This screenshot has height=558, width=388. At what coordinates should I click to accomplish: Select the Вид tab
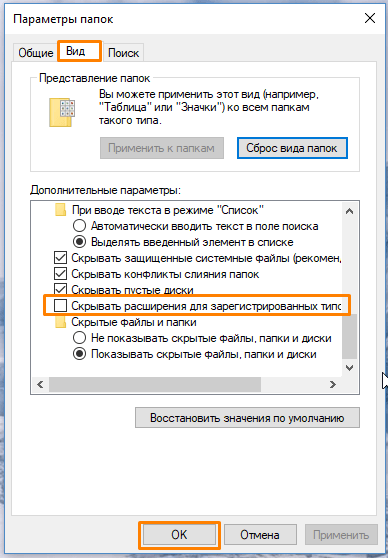click(x=79, y=51)
